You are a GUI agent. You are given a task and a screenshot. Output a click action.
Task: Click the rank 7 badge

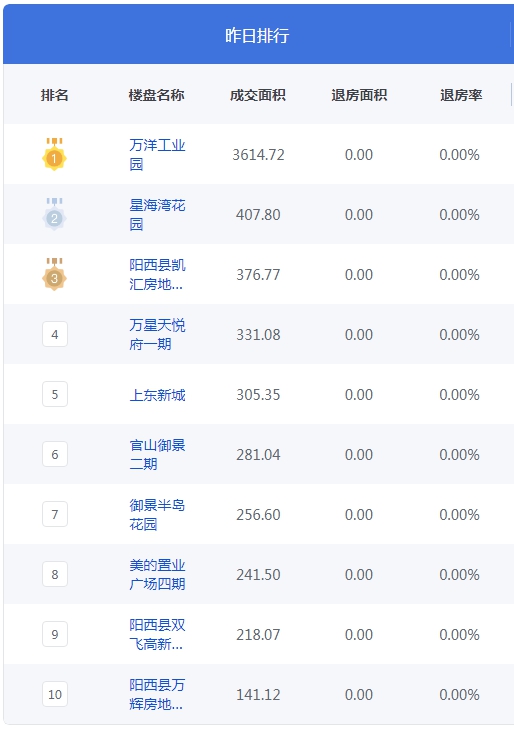(x=55, y=514)
